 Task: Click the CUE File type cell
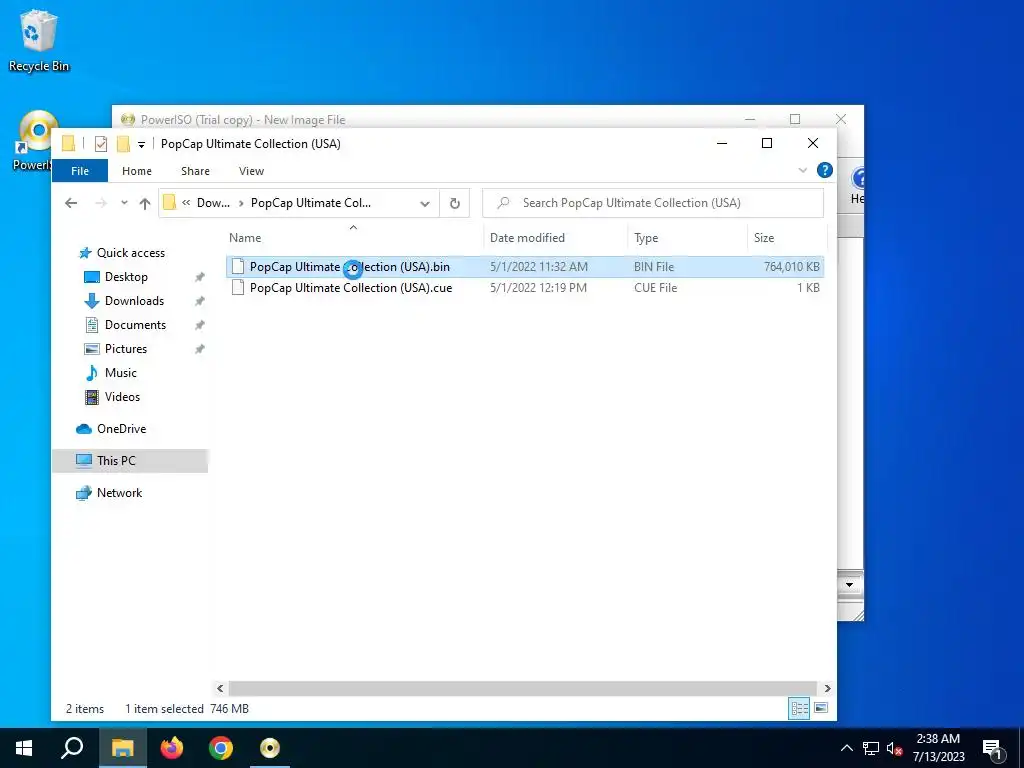point(655,288)
